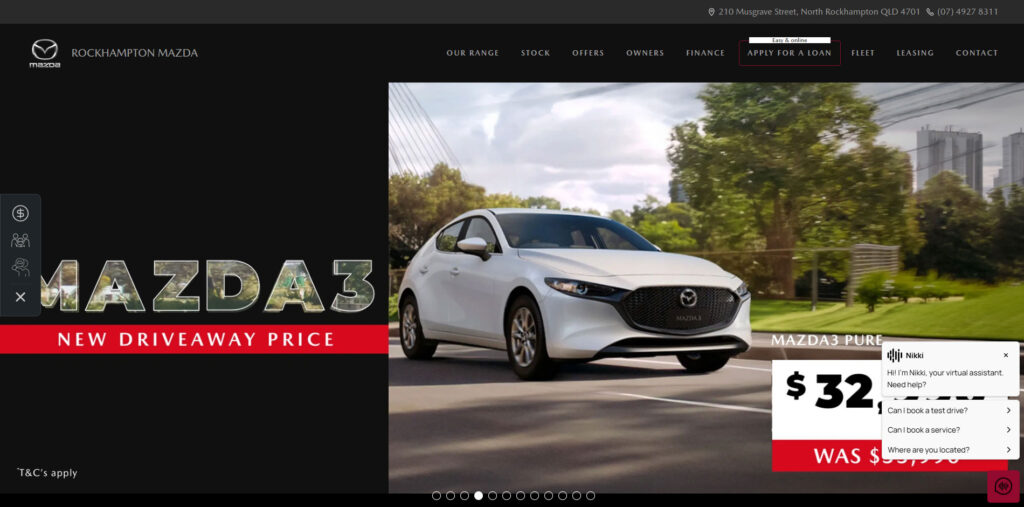Image resolution: width=1024 pixels, height=507 pixels.
Task: Open the Fleet menu item
Action: coord(863,53)
